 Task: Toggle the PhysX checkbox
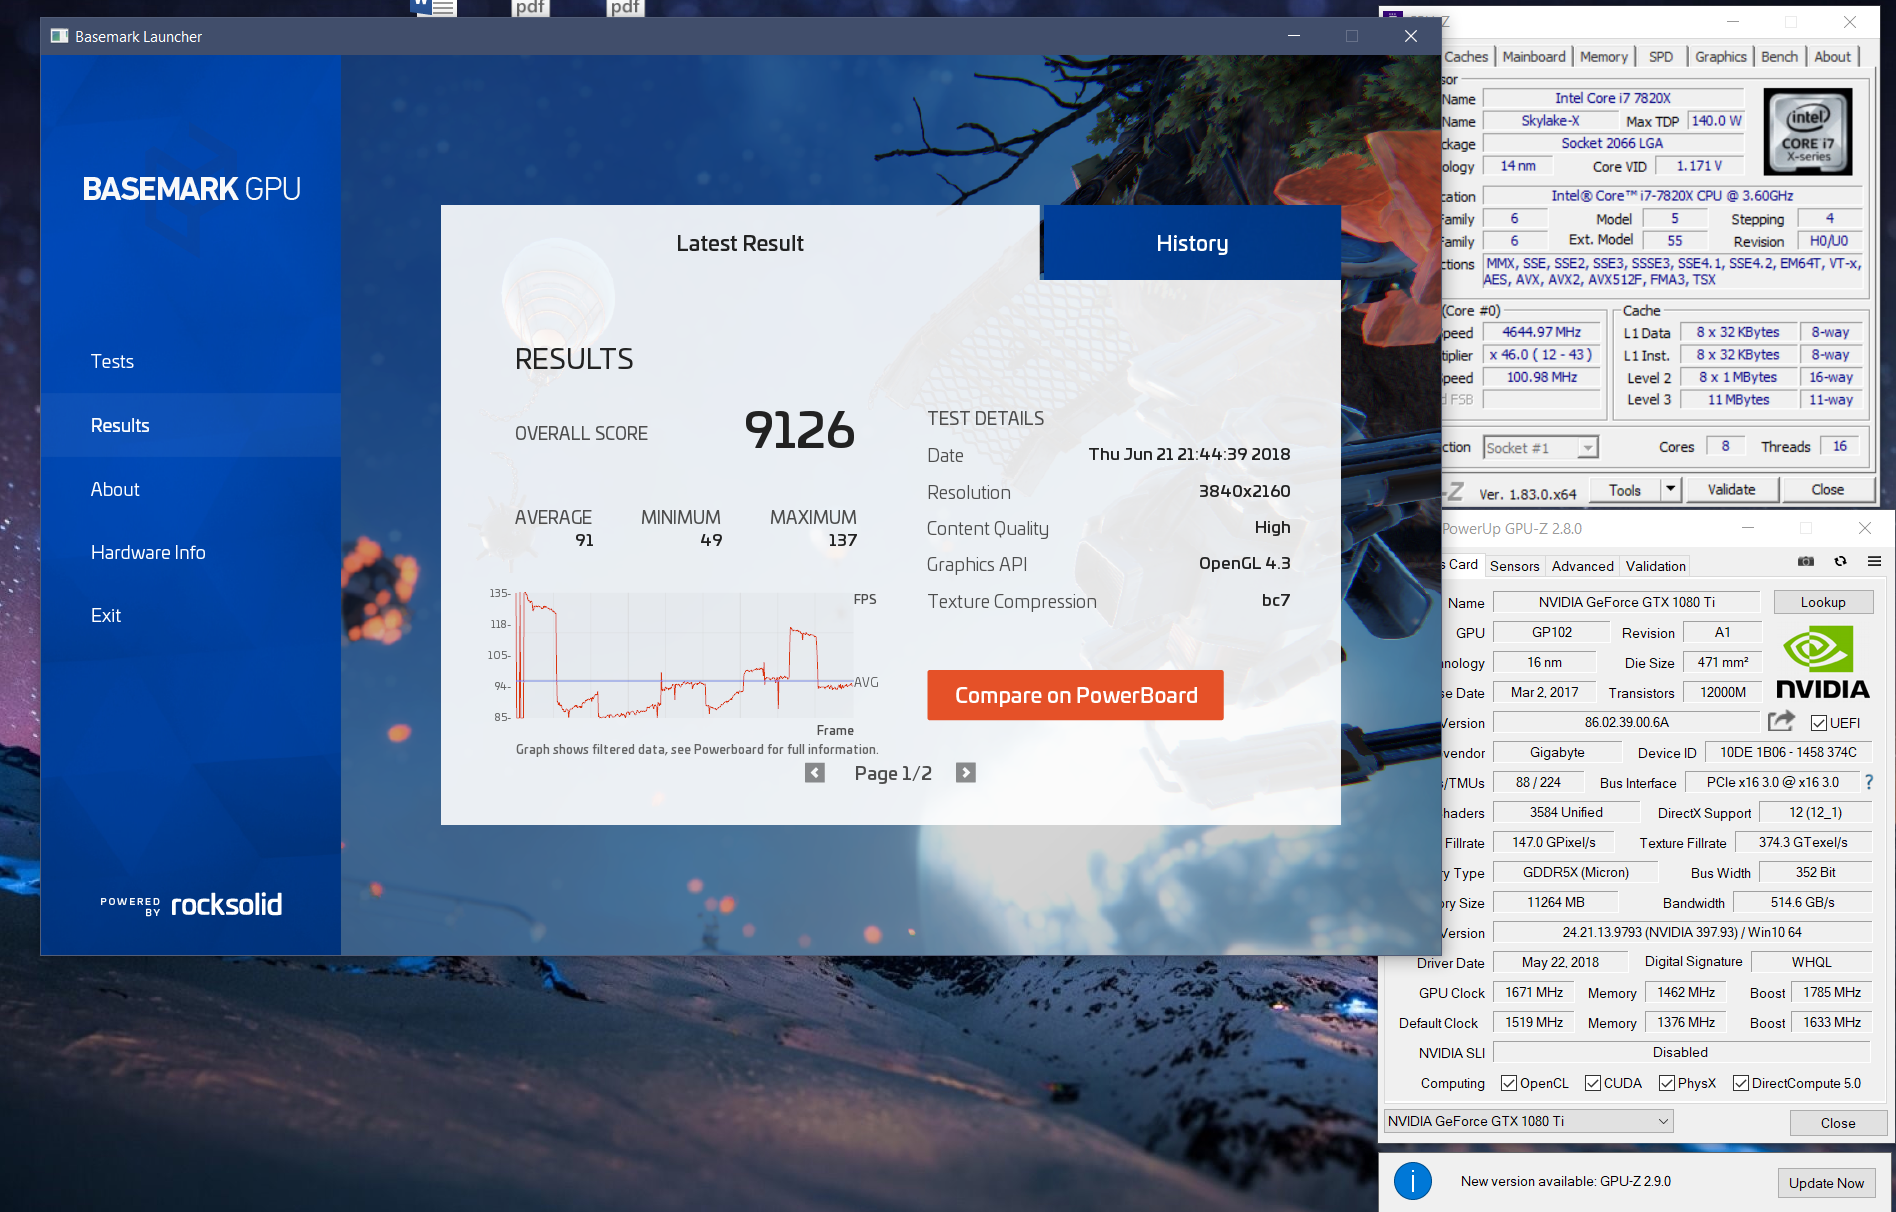coord(1666,1083)
